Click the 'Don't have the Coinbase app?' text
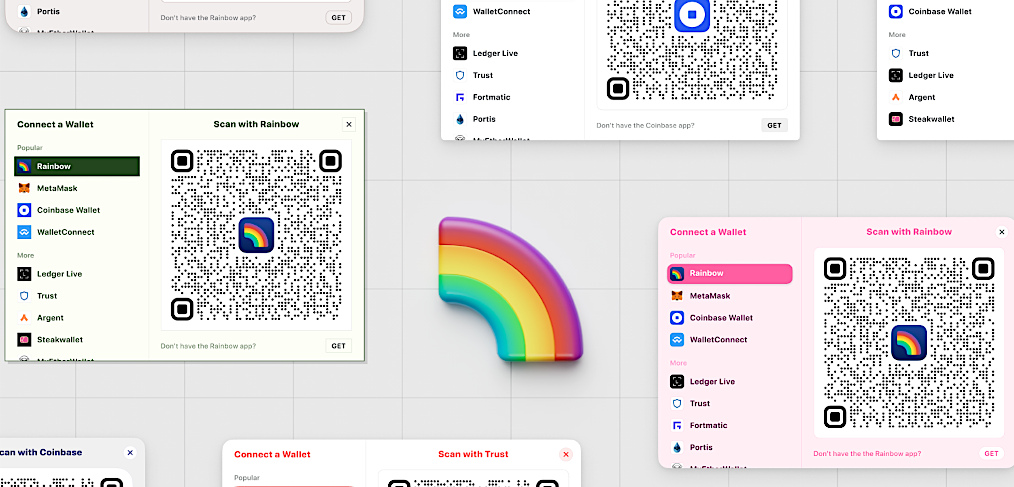Image resolution: width=1014 pixels, height=487 pixels. click(x=645, y=125)
